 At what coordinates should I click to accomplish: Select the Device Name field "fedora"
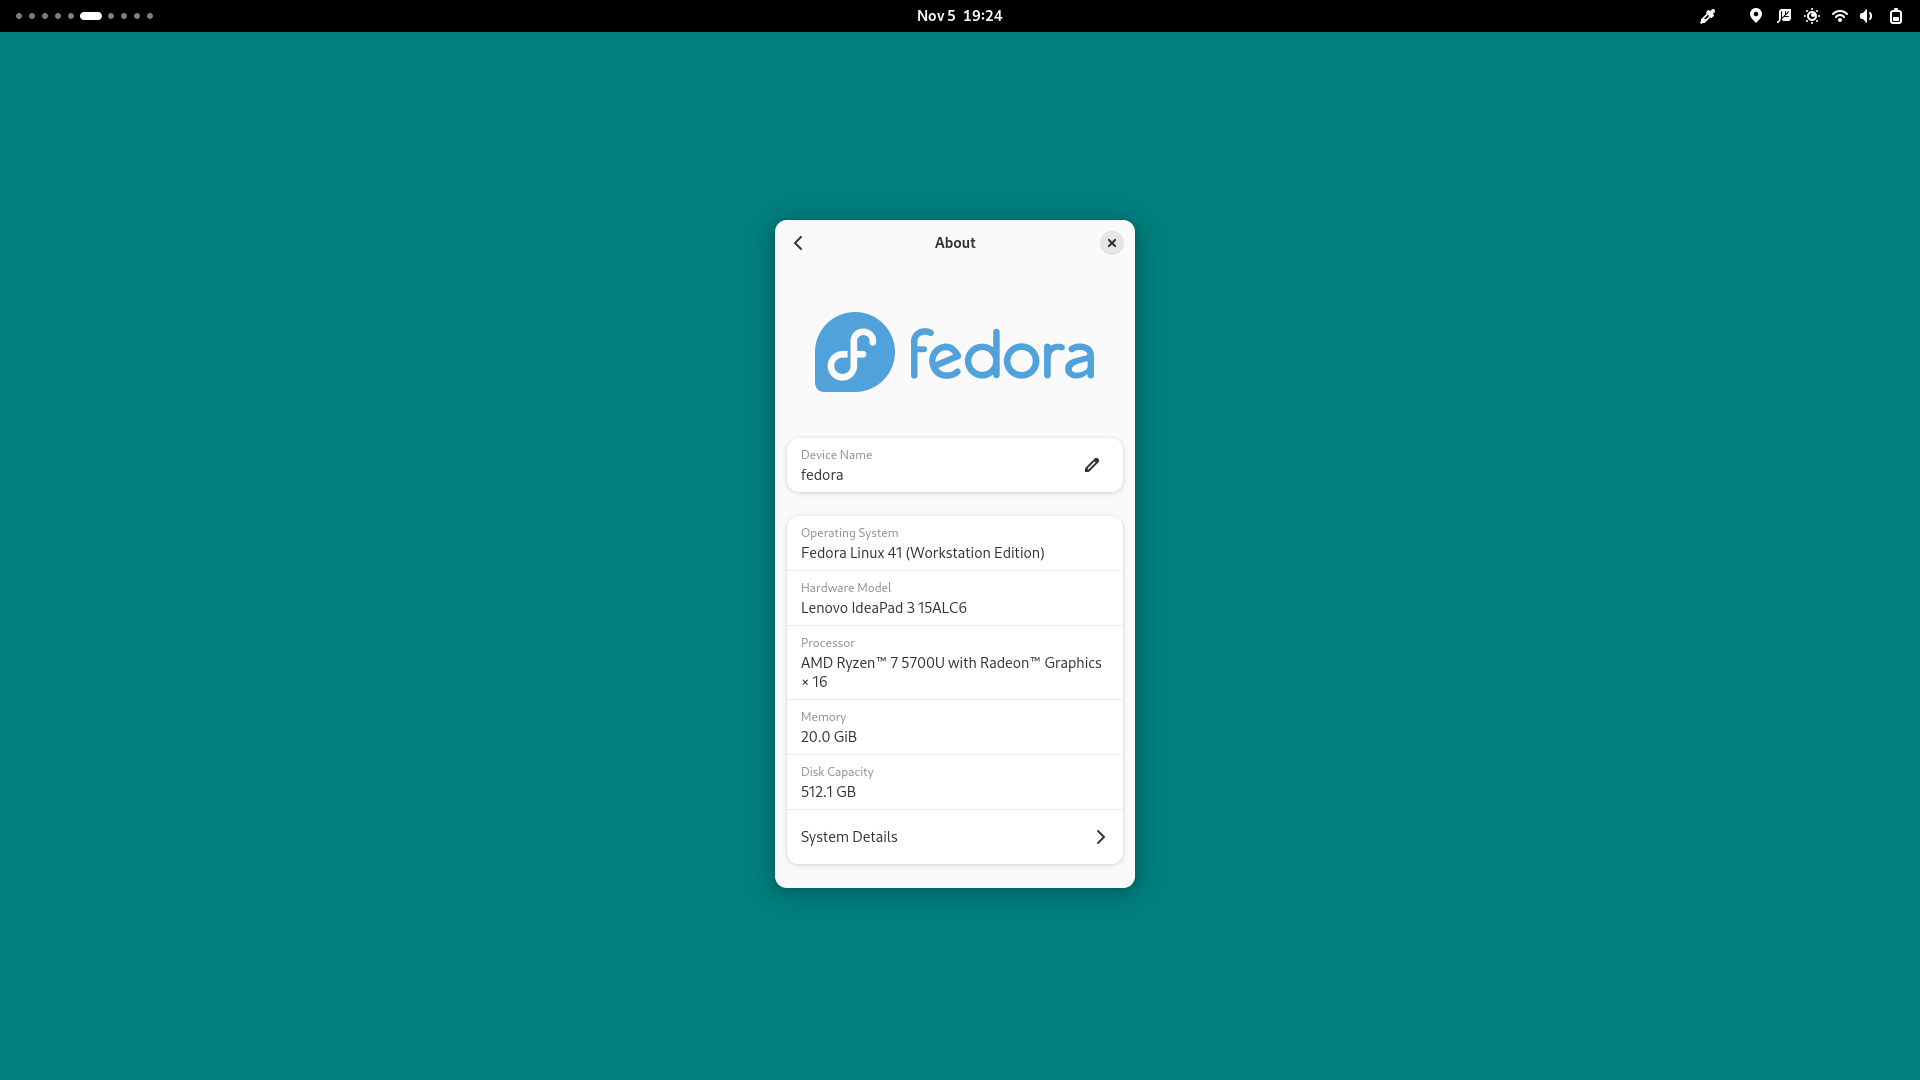954,465
